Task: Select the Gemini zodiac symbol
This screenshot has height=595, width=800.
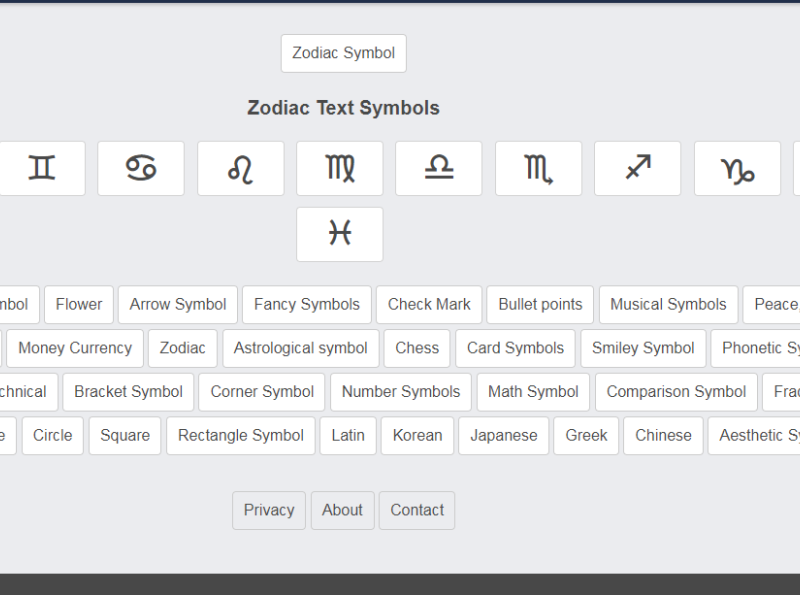Action: 41,168
